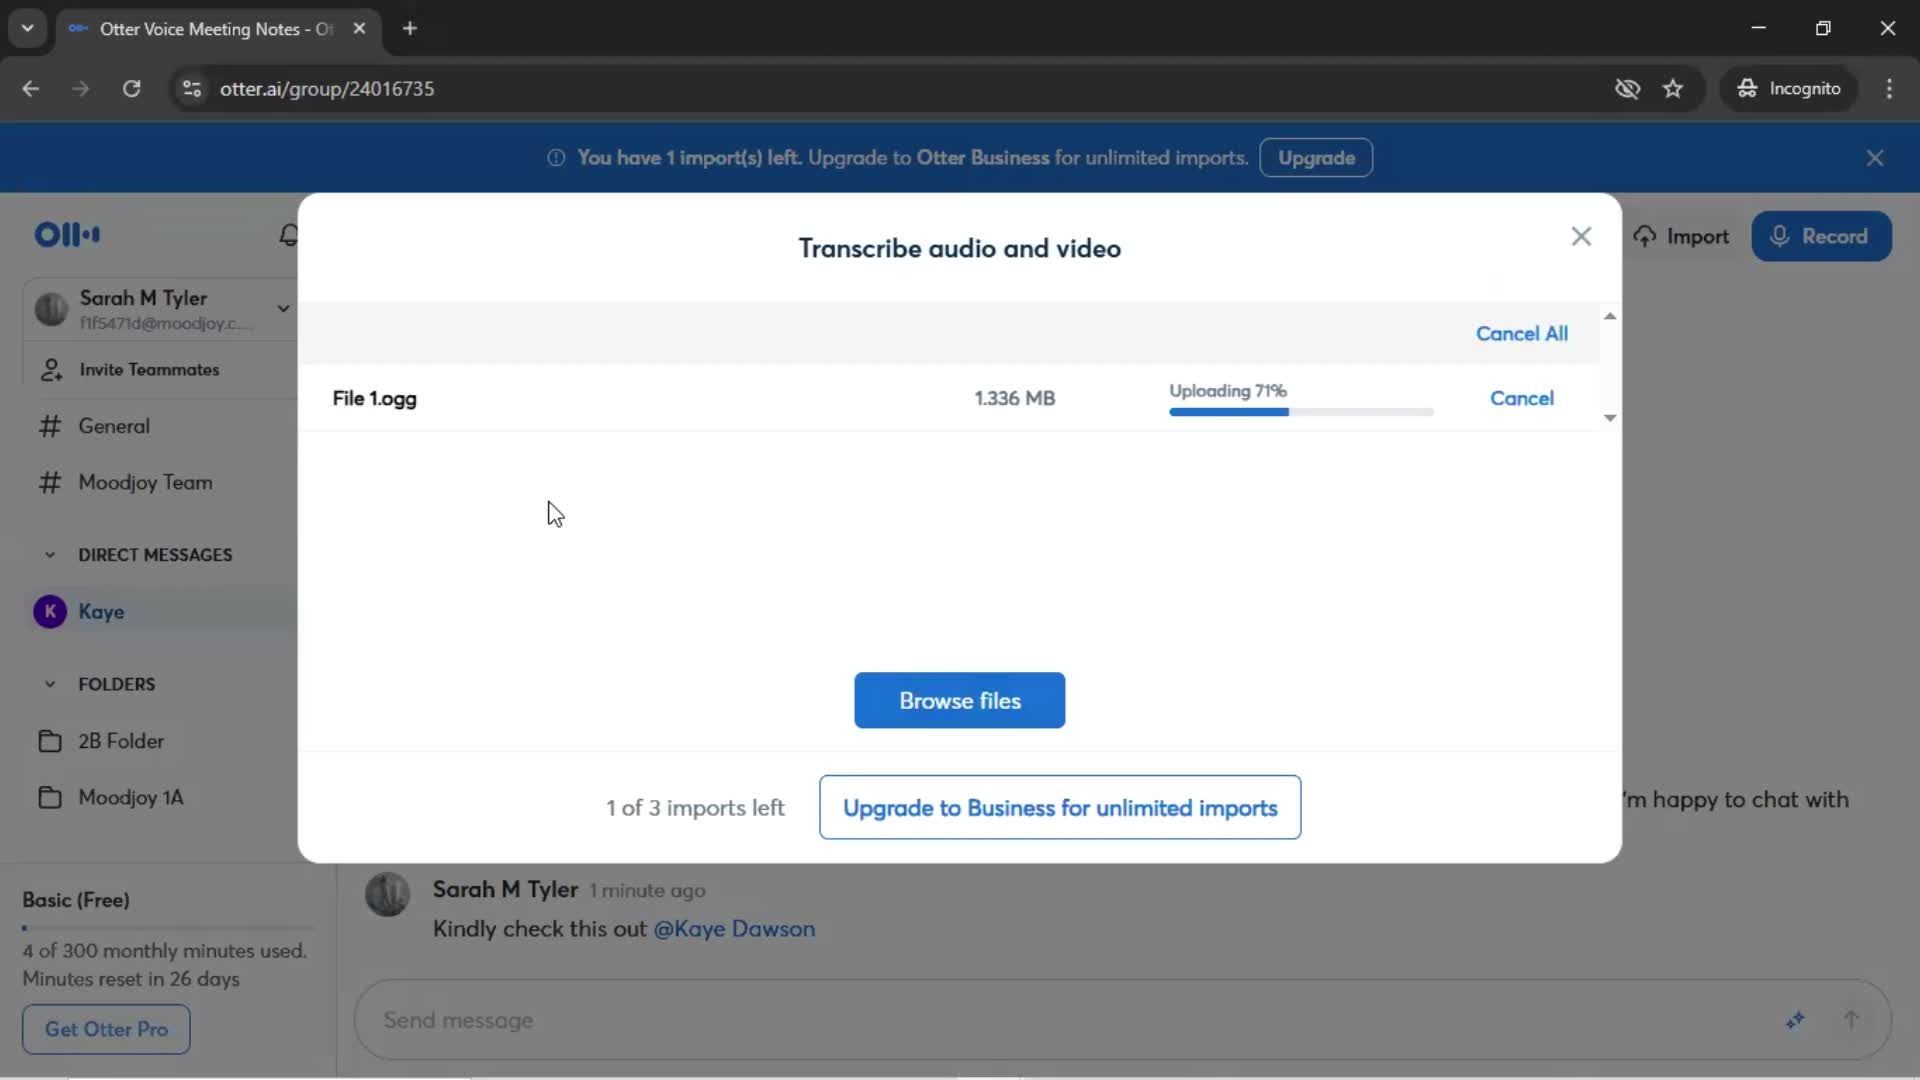Click the address bar URL
Viewport: 1920px width, 1080px height.
327,89
